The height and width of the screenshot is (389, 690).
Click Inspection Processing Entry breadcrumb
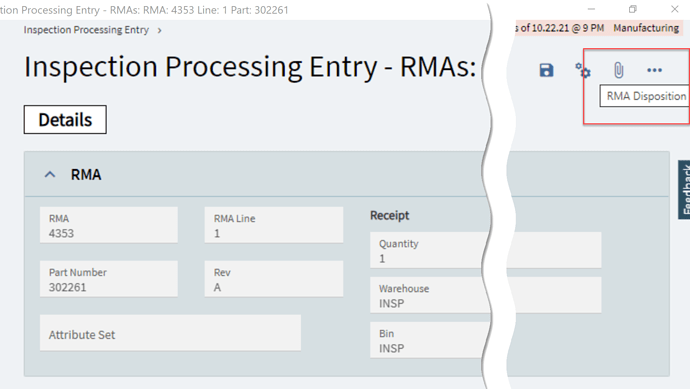[x=86, y=30]
